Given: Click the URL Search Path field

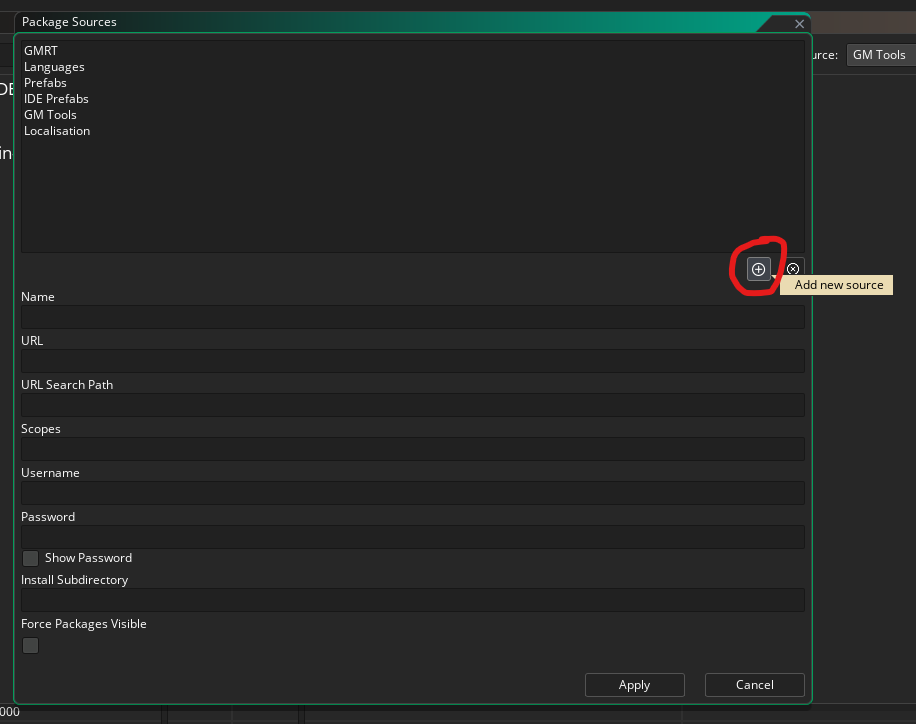Looking at the screenshot, I should [412, 405].
